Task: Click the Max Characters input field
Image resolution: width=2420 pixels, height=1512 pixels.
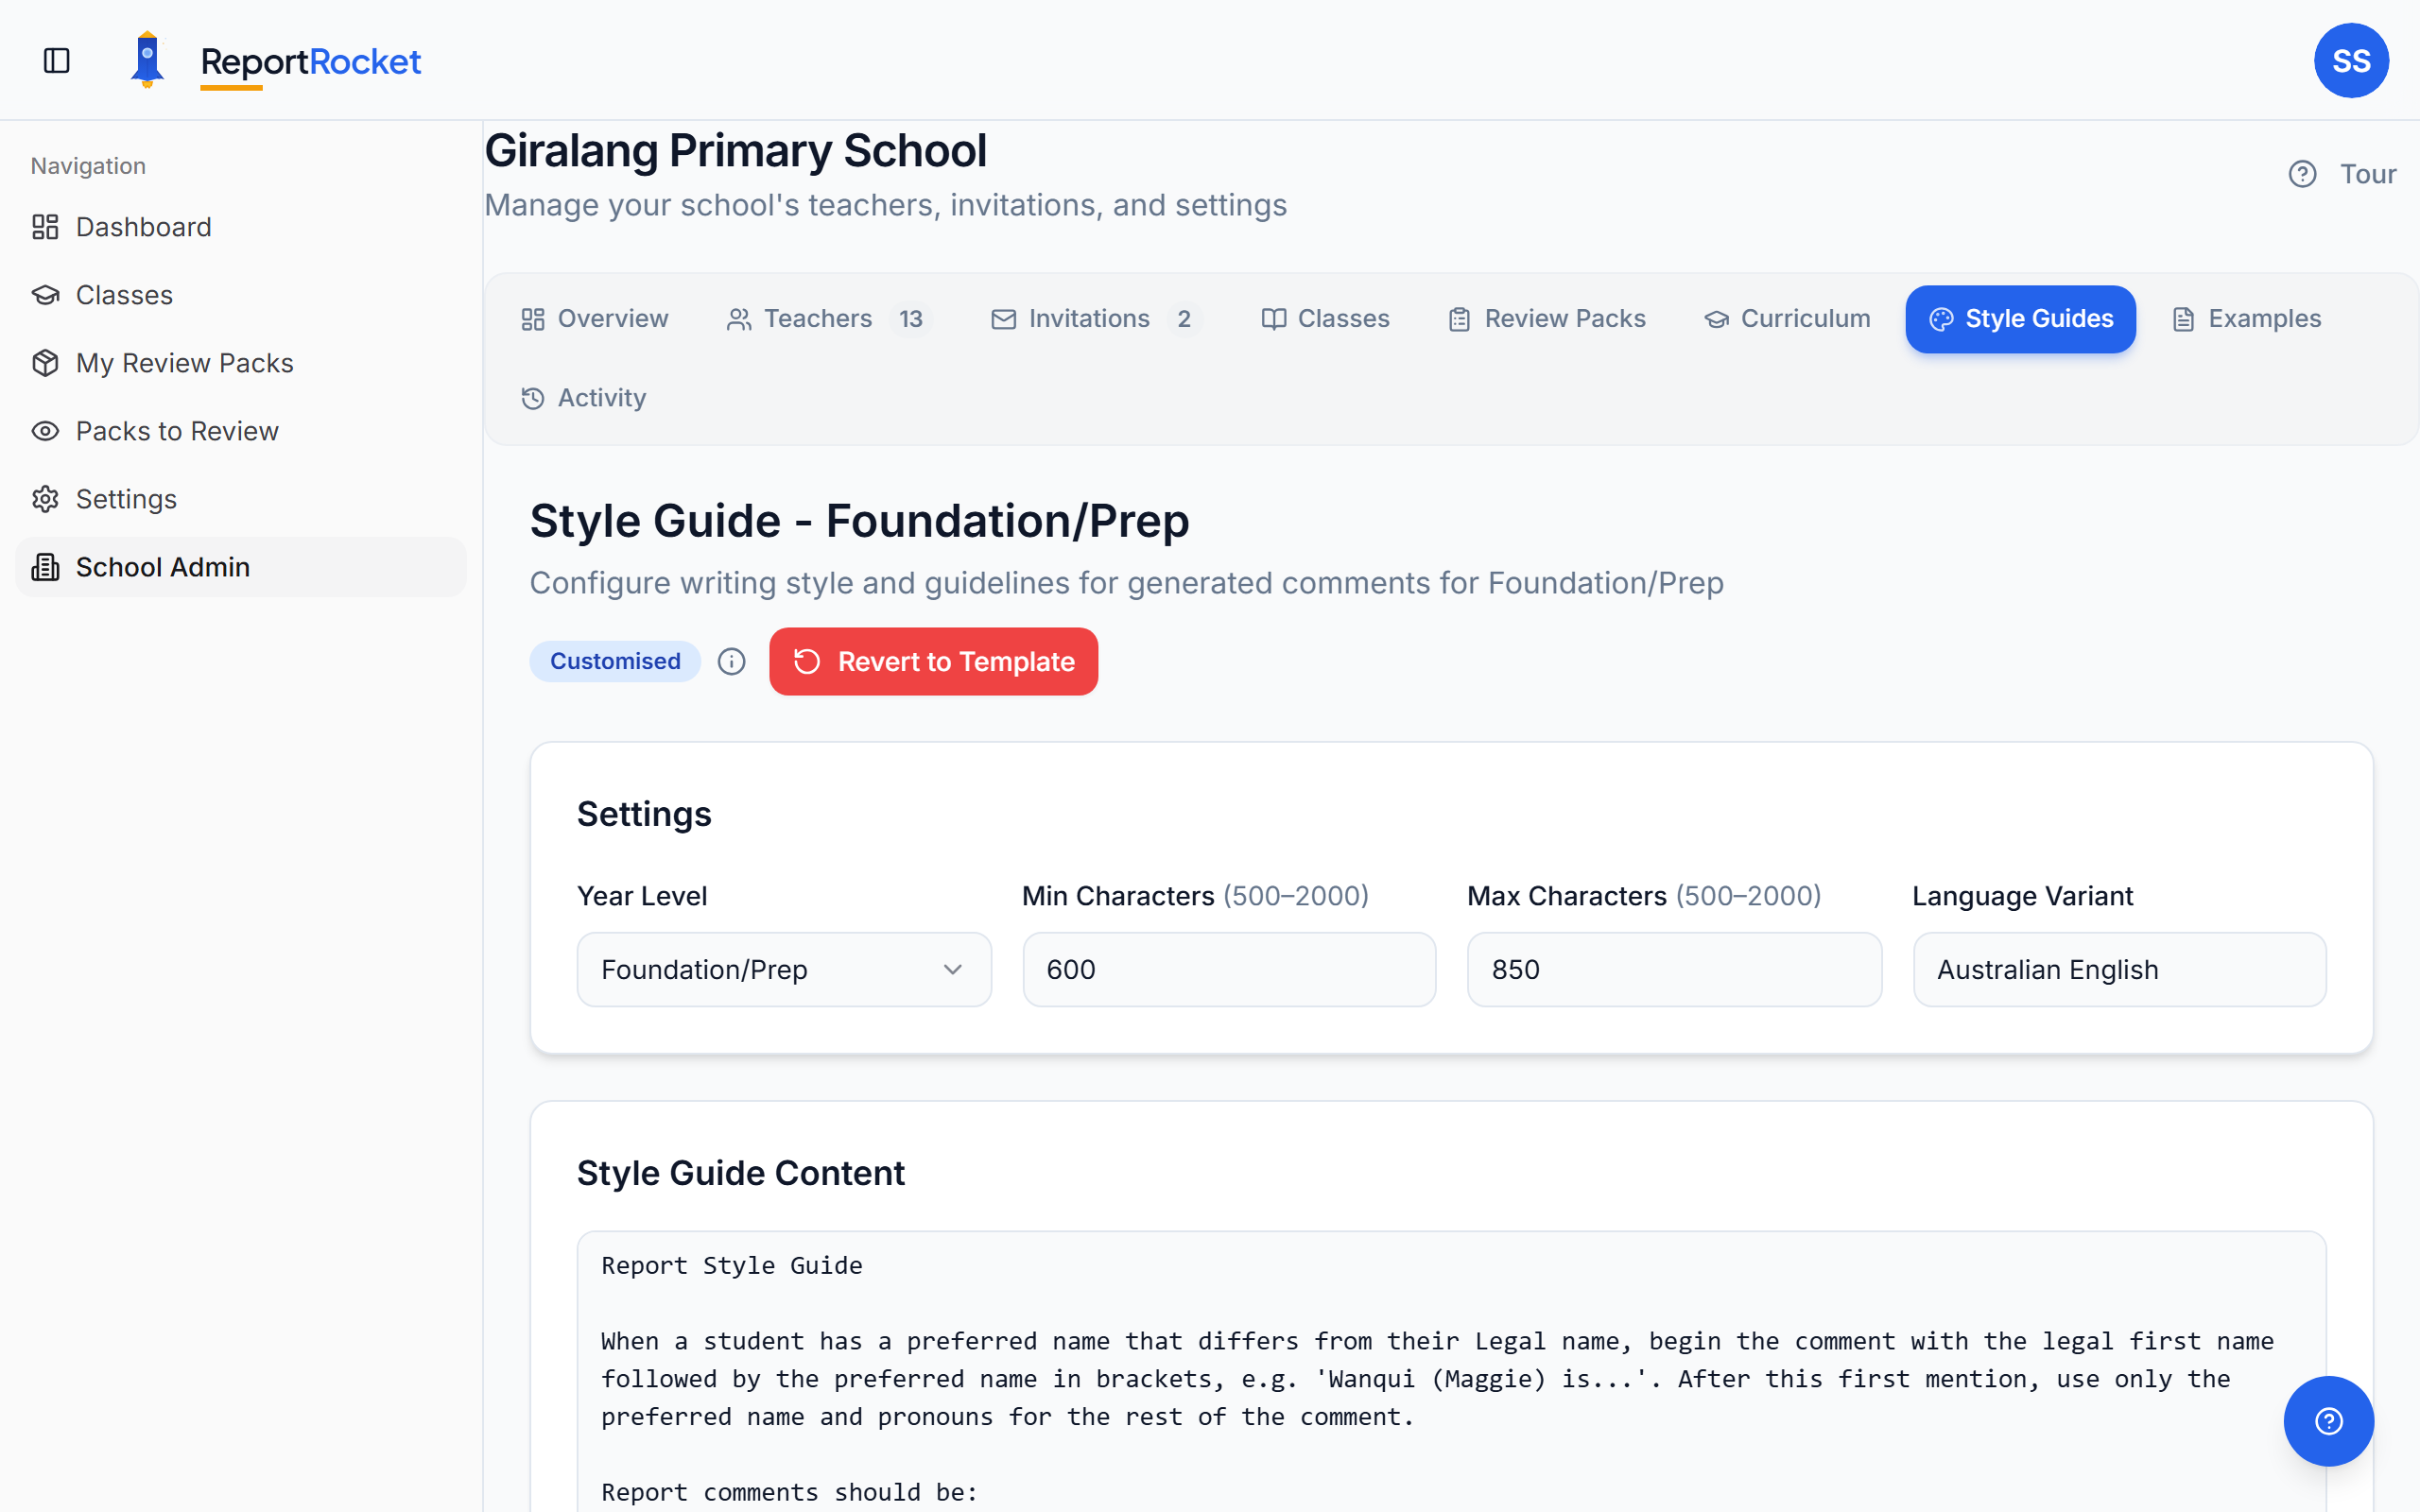Action: point(1673,969)
